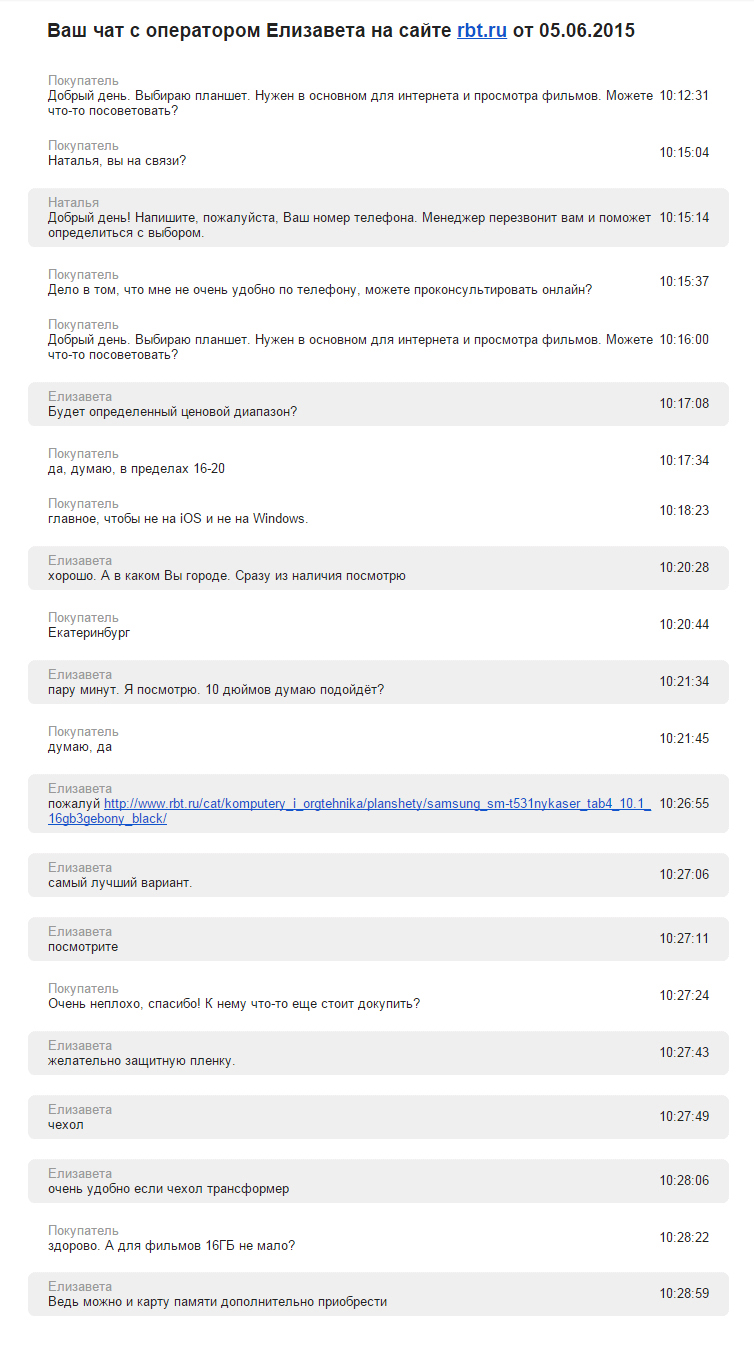Viewport: 754px width, 1352px height.
Task: Click the message "самый лучший вариант."
Action: pyautogui.click(x=378, y=875)
